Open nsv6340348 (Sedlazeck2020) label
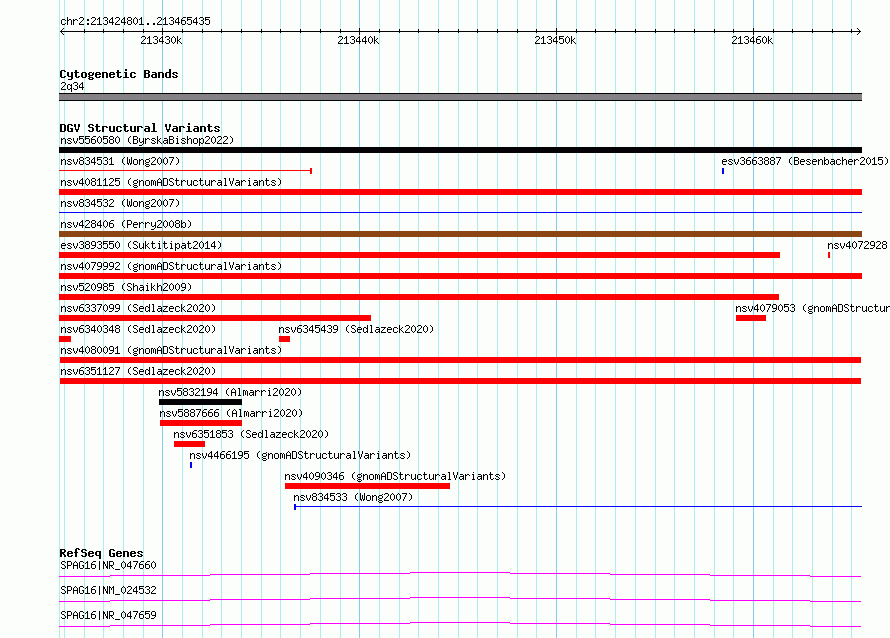The width and height of the screenshot is (890, 638). click(x=138, y=329)
